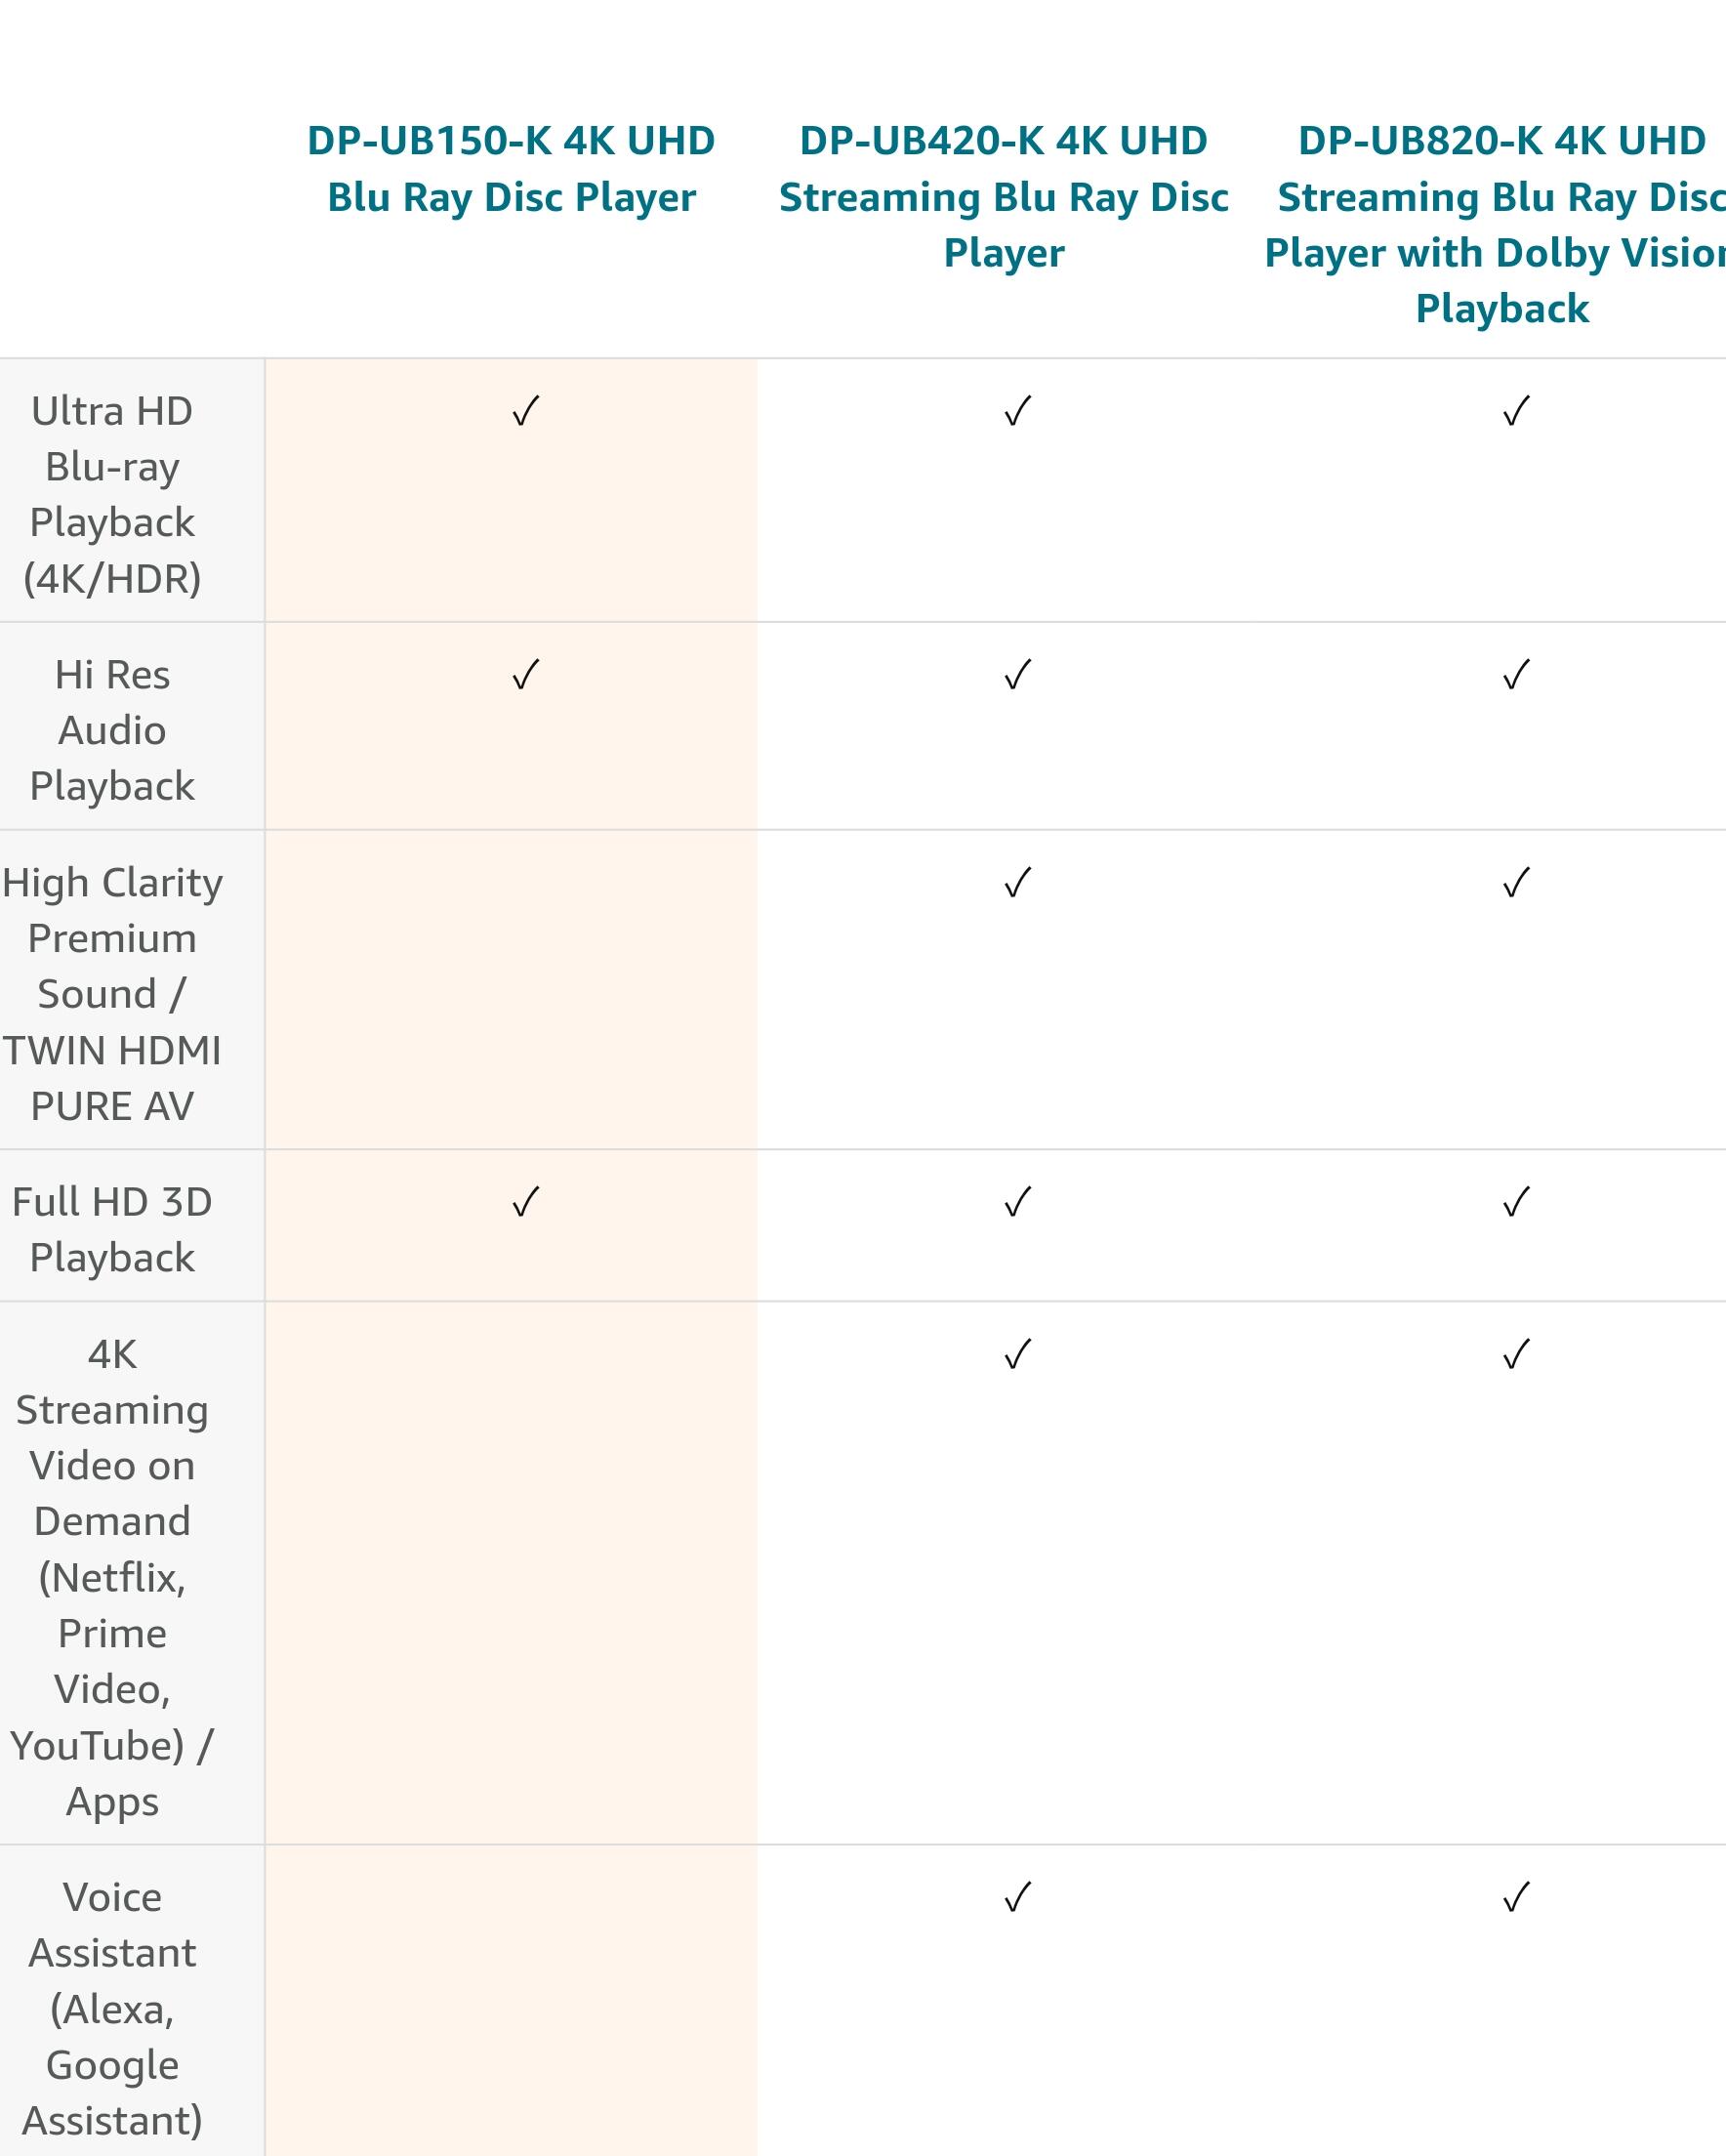Click DP-UB150-K's Ultra HD Blu-ray Playback checkmark
The height and width of the screenshot is (2156, 1726).
[x=525, y=411]
